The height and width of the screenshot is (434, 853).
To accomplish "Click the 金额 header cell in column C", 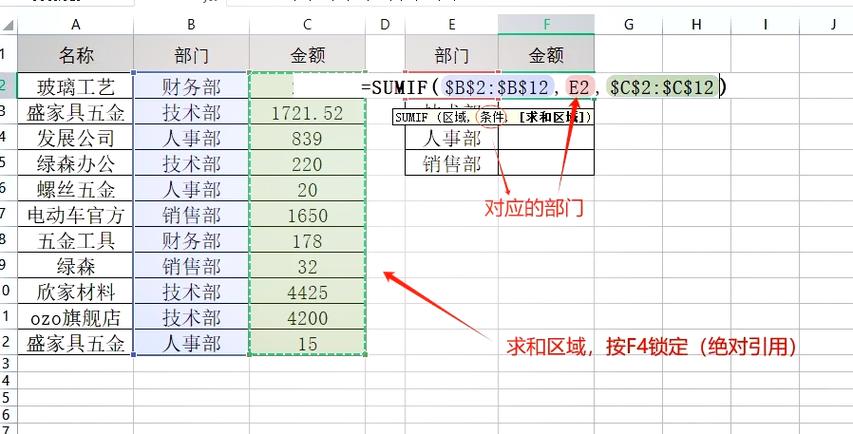I will pyautogui.click(x=307, y=54).
